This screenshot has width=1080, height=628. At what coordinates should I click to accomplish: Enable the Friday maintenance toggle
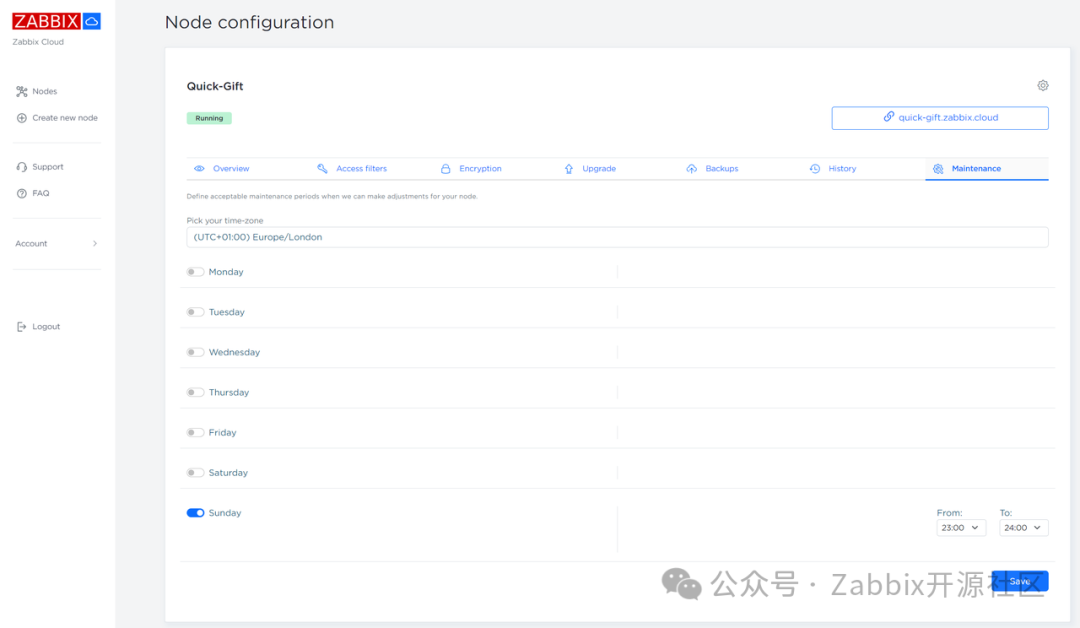[x=196, y=432]
